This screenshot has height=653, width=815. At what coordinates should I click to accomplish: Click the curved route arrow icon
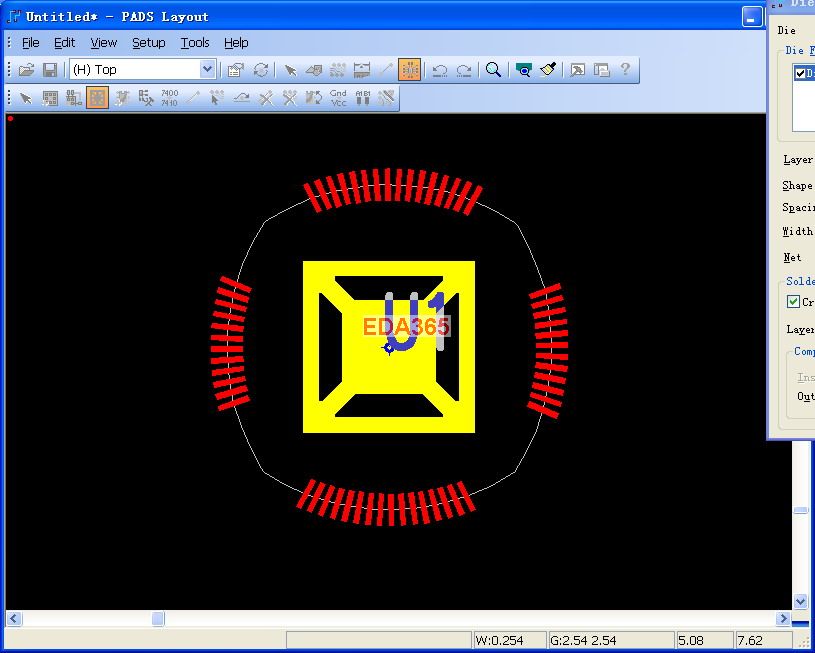241,98
